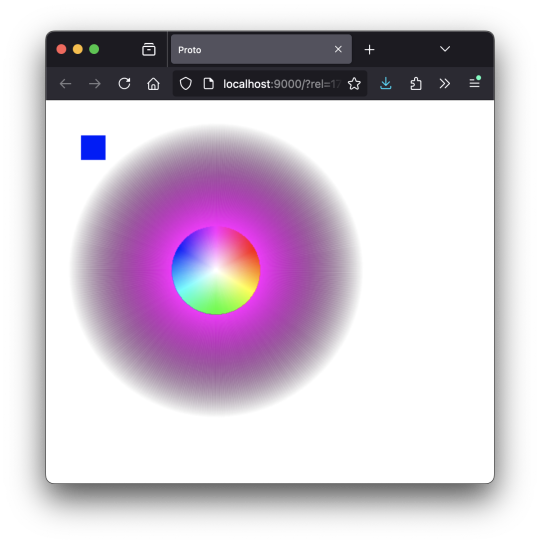Open the Firefox home page
Image resolution: width=540 pixels, height=544 pixels.
click(x=153, y=84)
